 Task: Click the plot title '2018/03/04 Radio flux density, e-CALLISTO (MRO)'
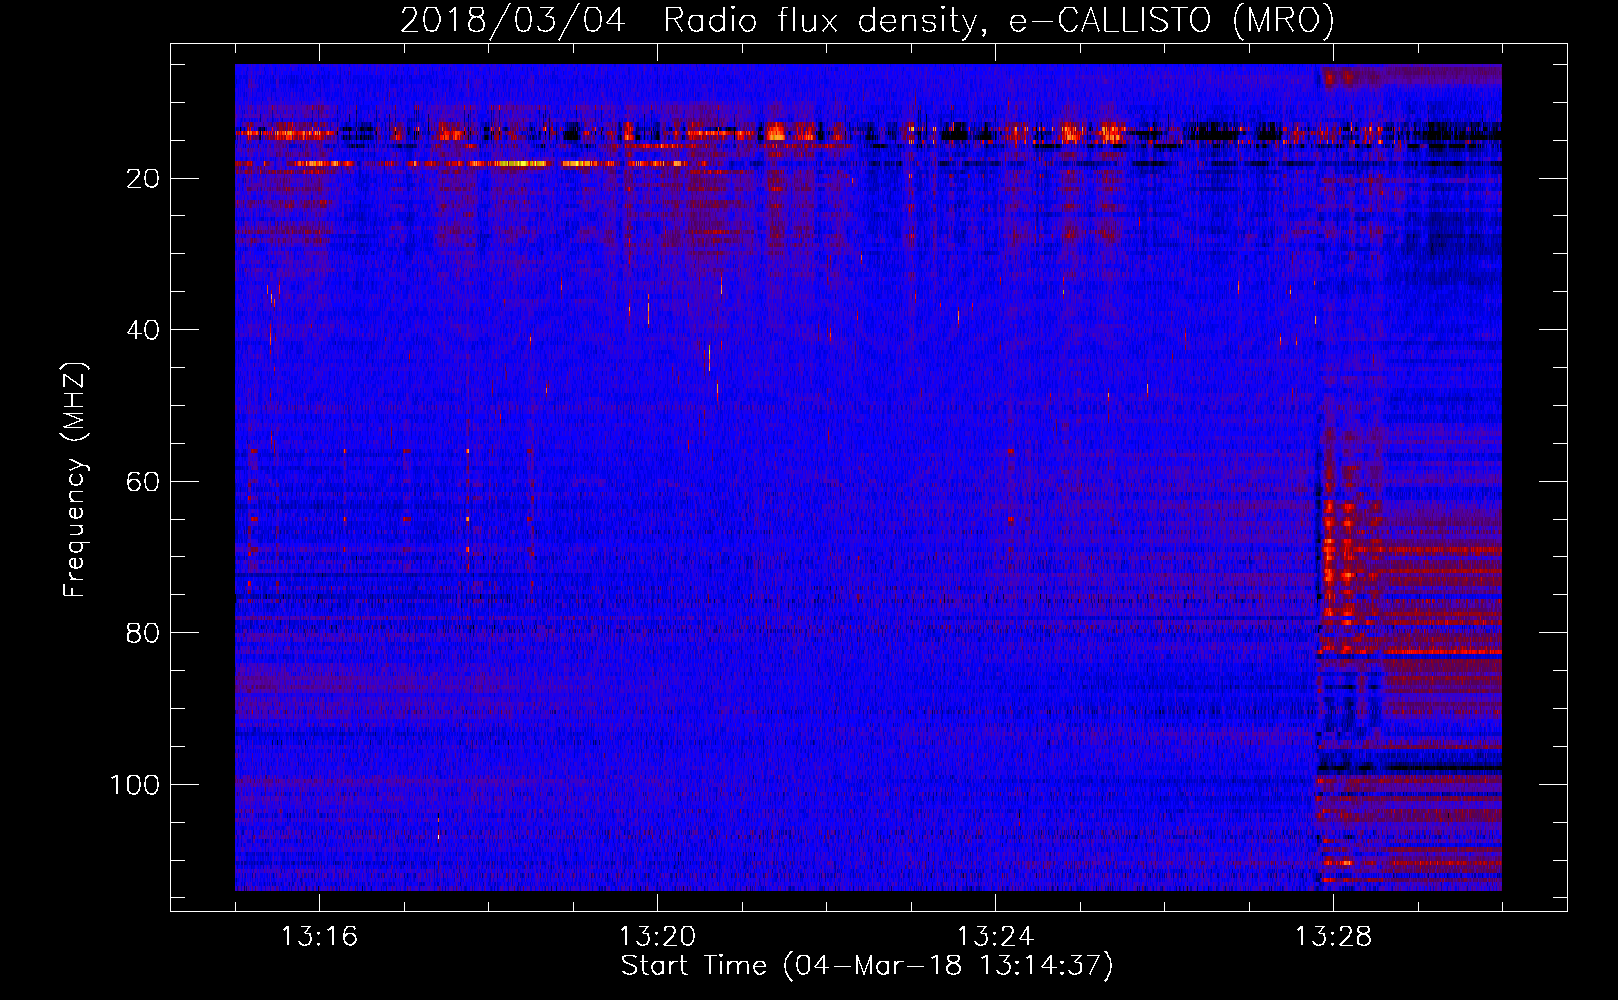(867, 20)
